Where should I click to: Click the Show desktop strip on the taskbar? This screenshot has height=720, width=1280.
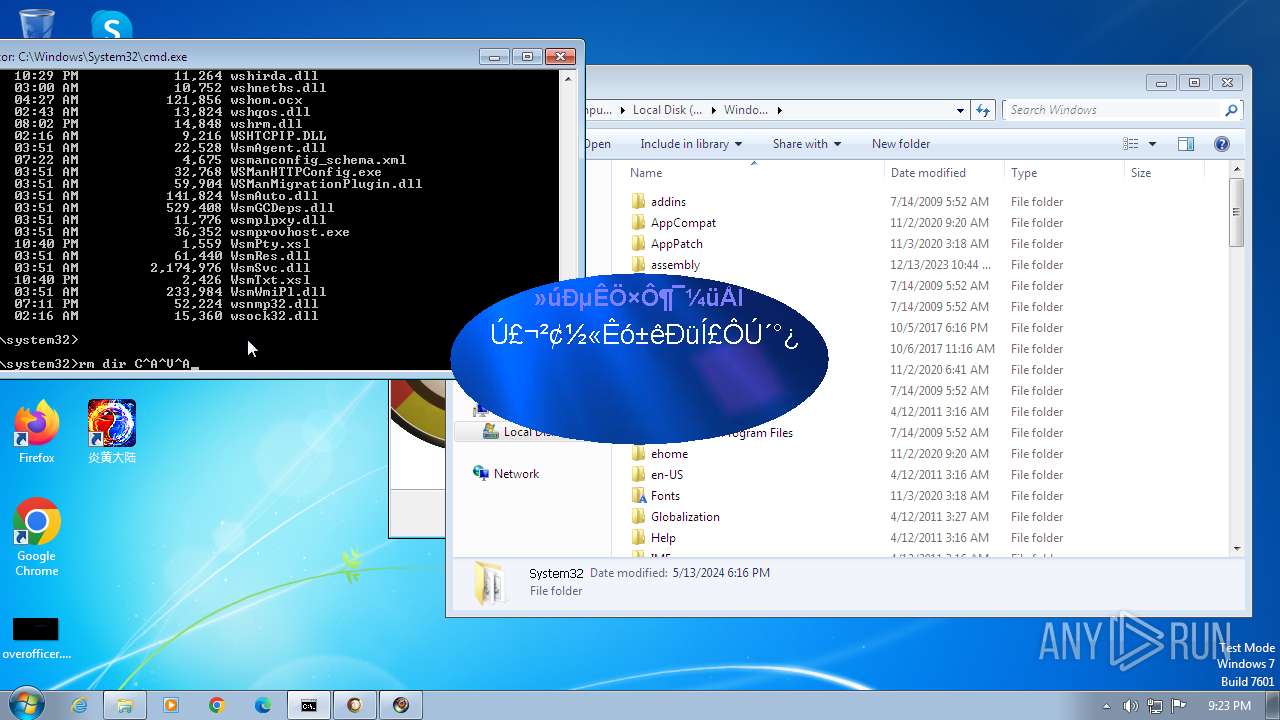(1273, 705)
